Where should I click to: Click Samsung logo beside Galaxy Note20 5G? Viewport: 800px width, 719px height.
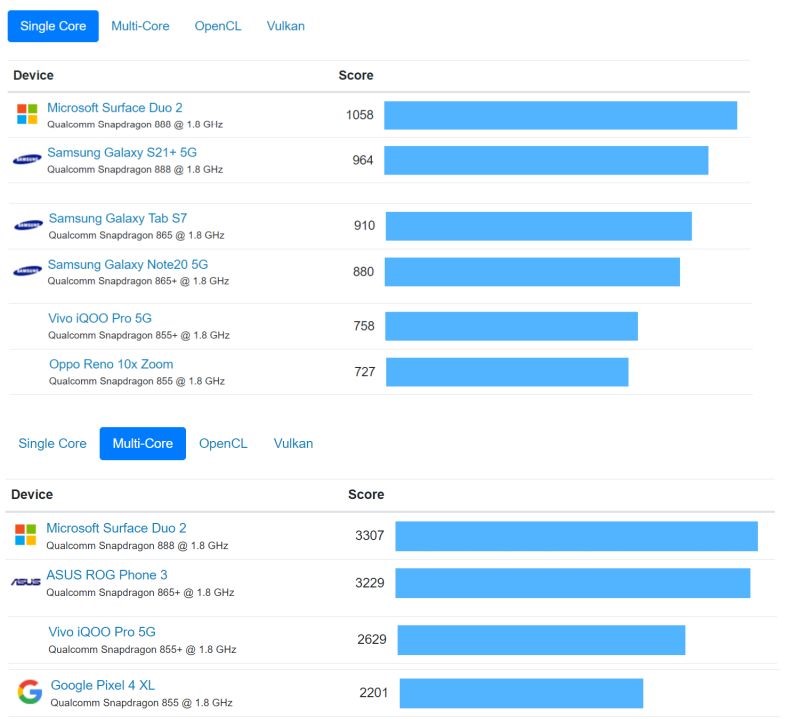pos(28,270)
